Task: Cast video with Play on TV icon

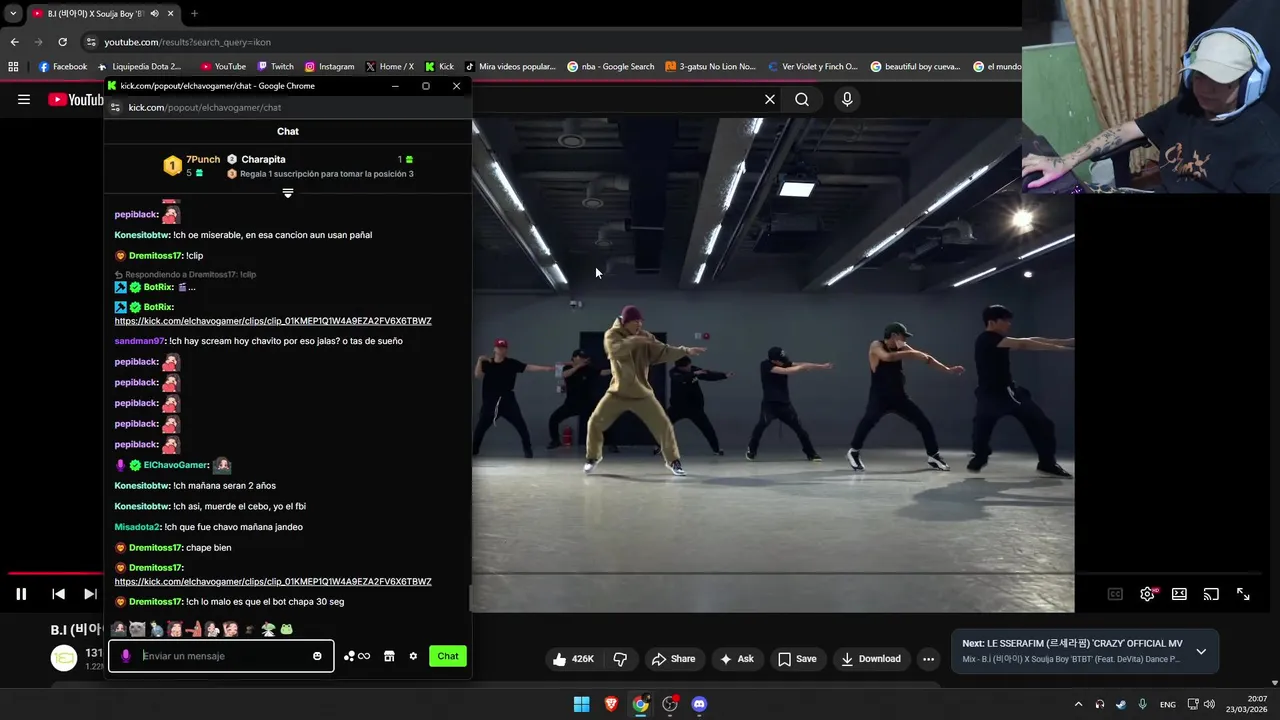Action: pos(1211,594)
